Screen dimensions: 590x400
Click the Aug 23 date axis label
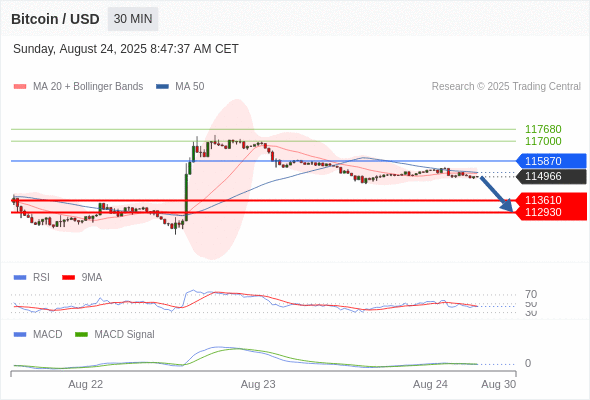click(x=258, y=384)
